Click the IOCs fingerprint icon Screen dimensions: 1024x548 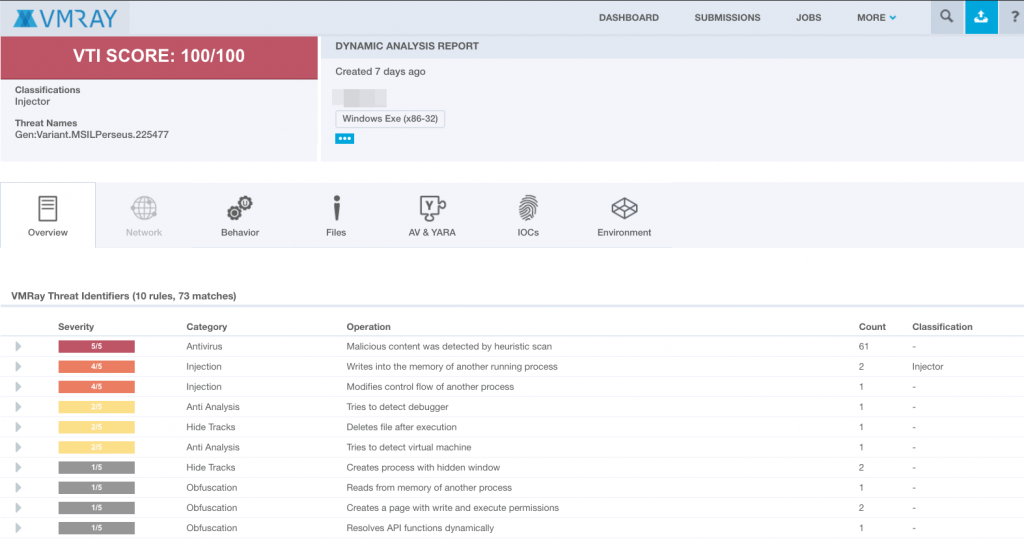coord(528,208)
